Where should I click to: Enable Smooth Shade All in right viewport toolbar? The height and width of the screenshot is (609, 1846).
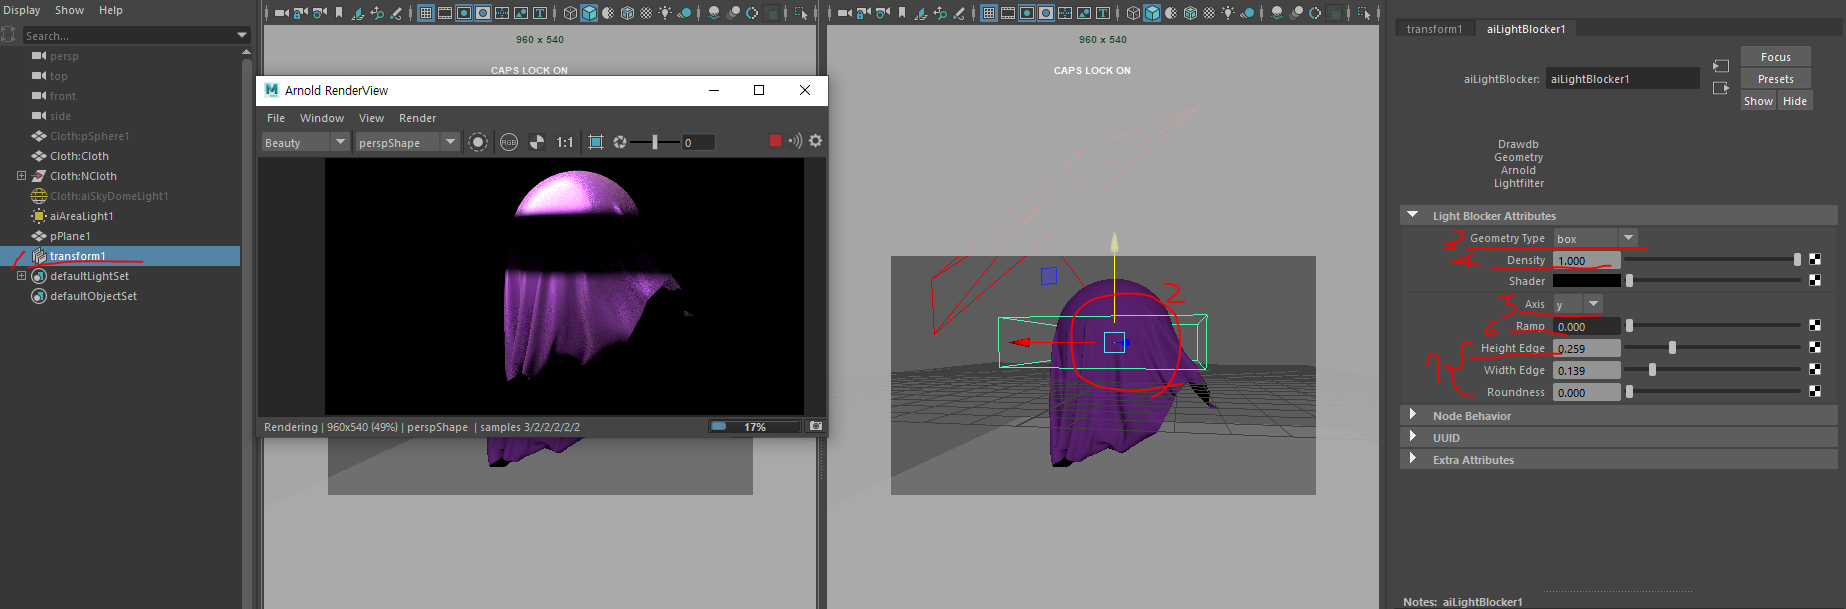(1152, 13)
